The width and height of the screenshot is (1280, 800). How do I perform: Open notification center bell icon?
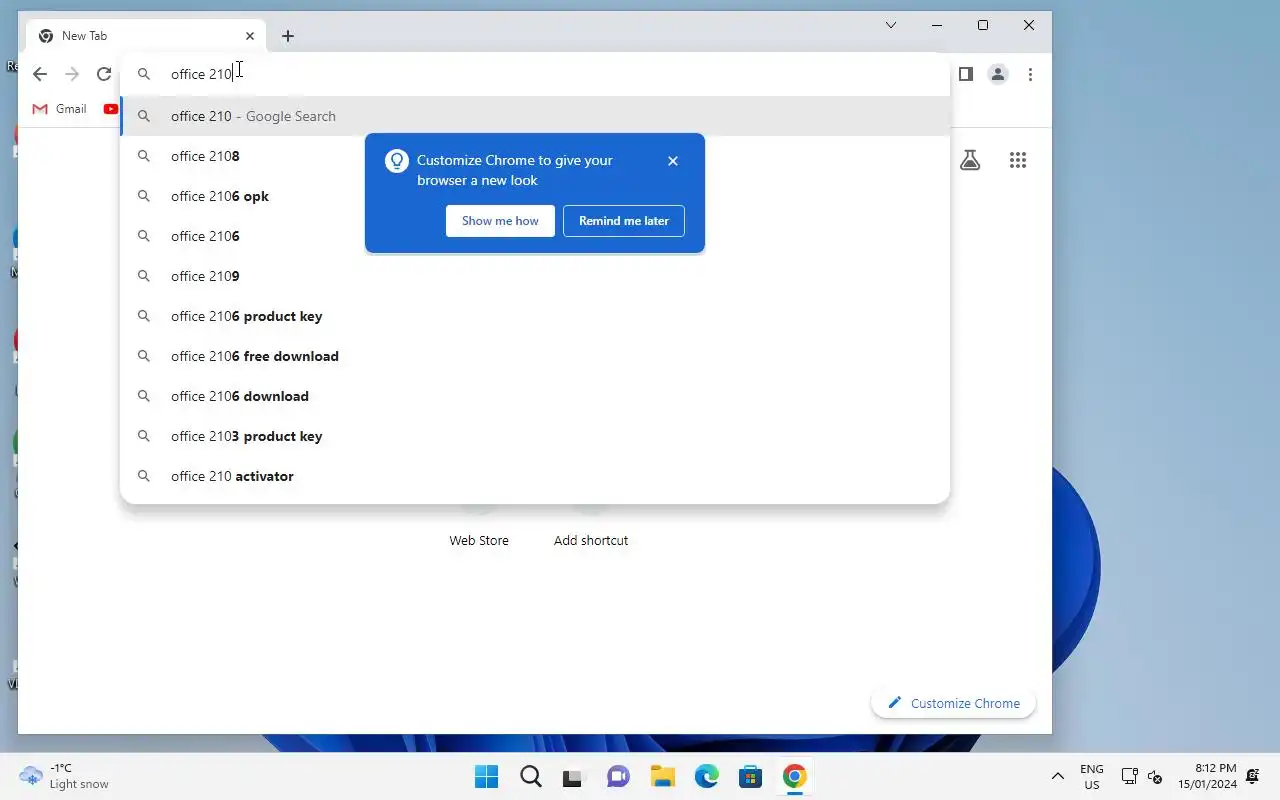tap(1253, 777)
